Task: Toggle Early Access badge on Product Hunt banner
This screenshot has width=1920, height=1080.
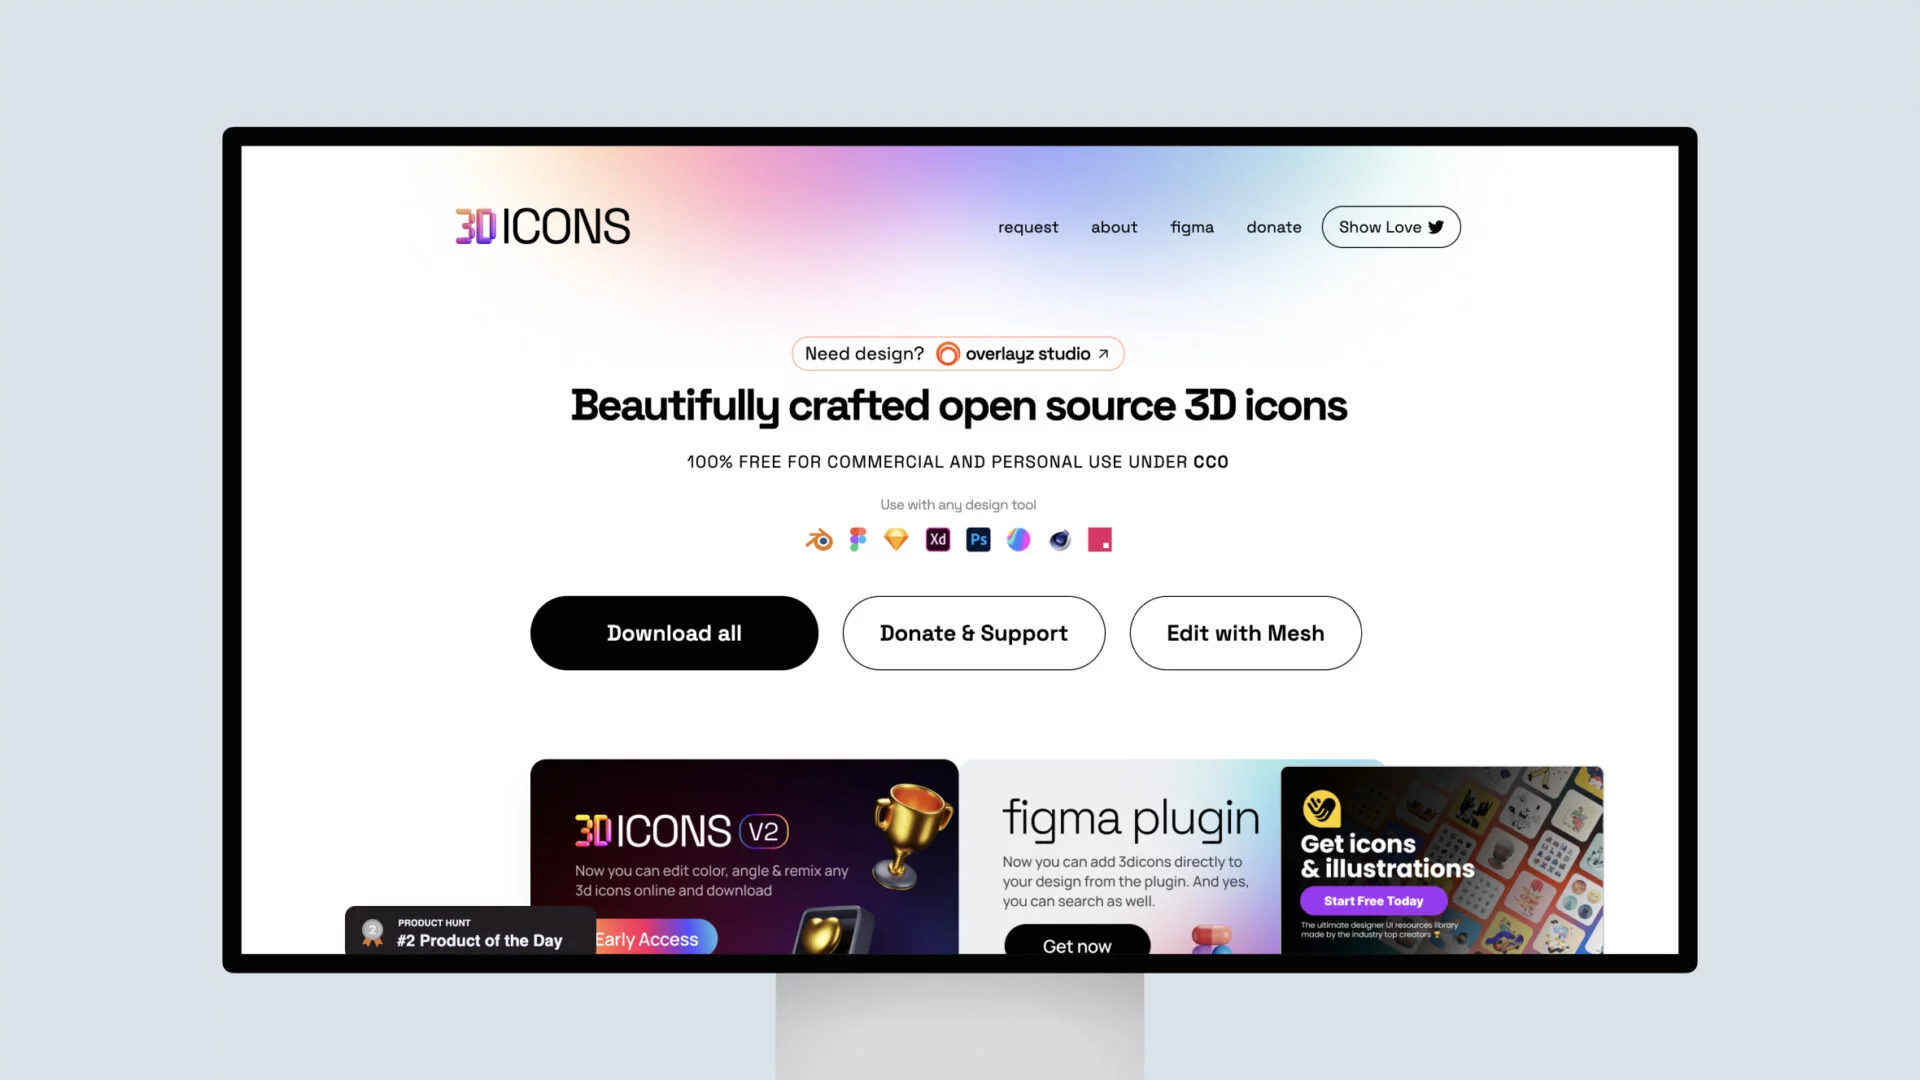Action: tap(646, 938)
